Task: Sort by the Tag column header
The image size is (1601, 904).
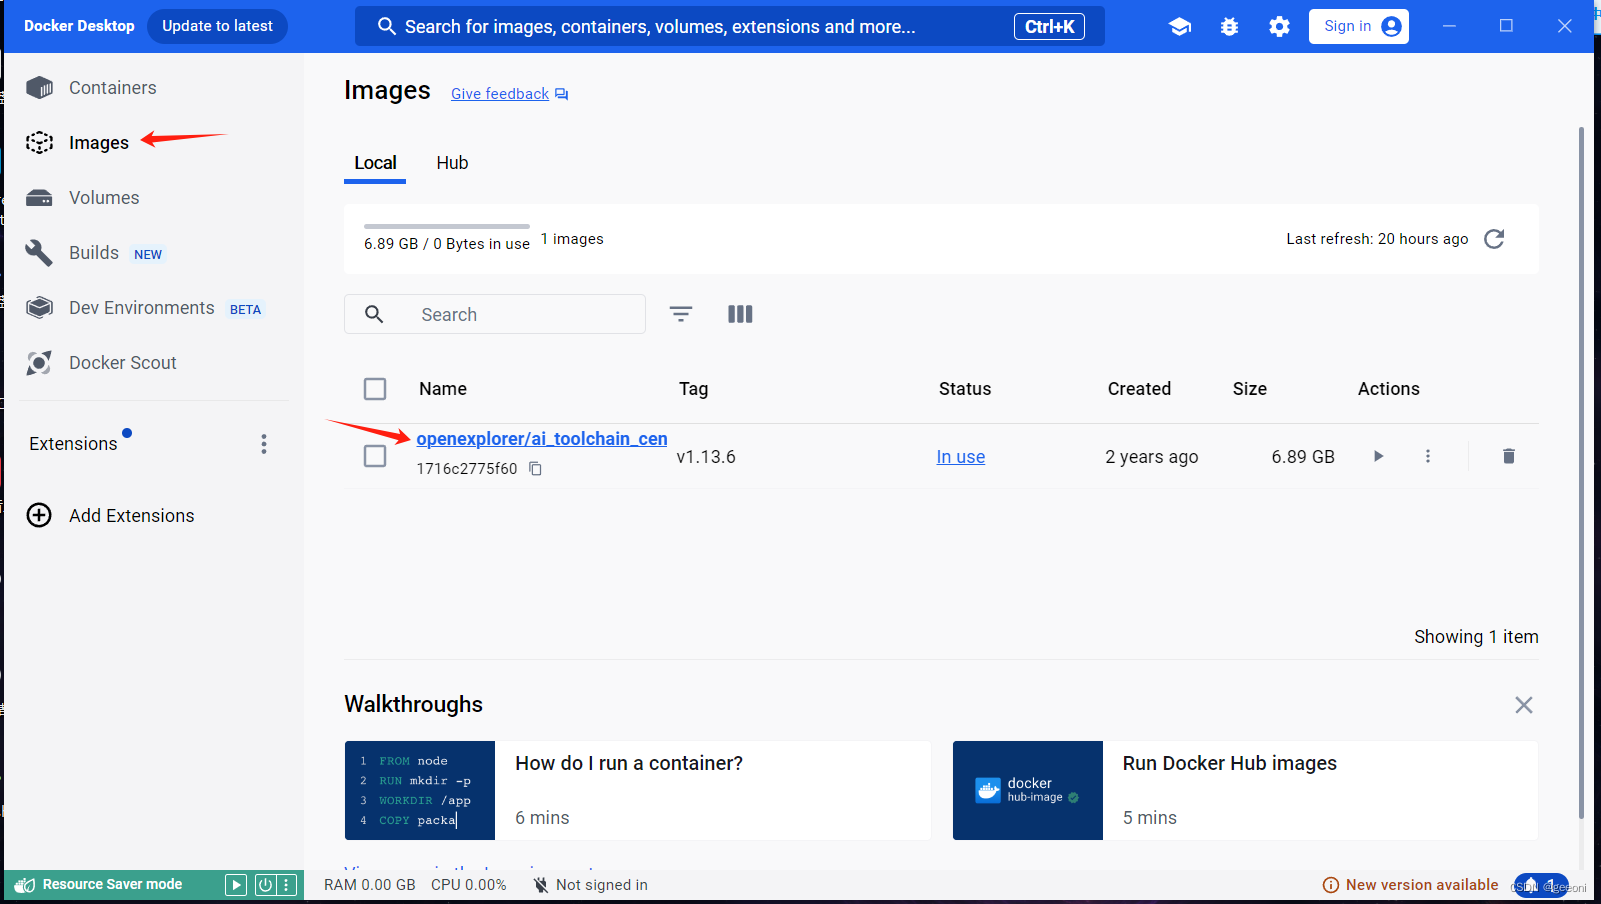Action: [693, 389]
